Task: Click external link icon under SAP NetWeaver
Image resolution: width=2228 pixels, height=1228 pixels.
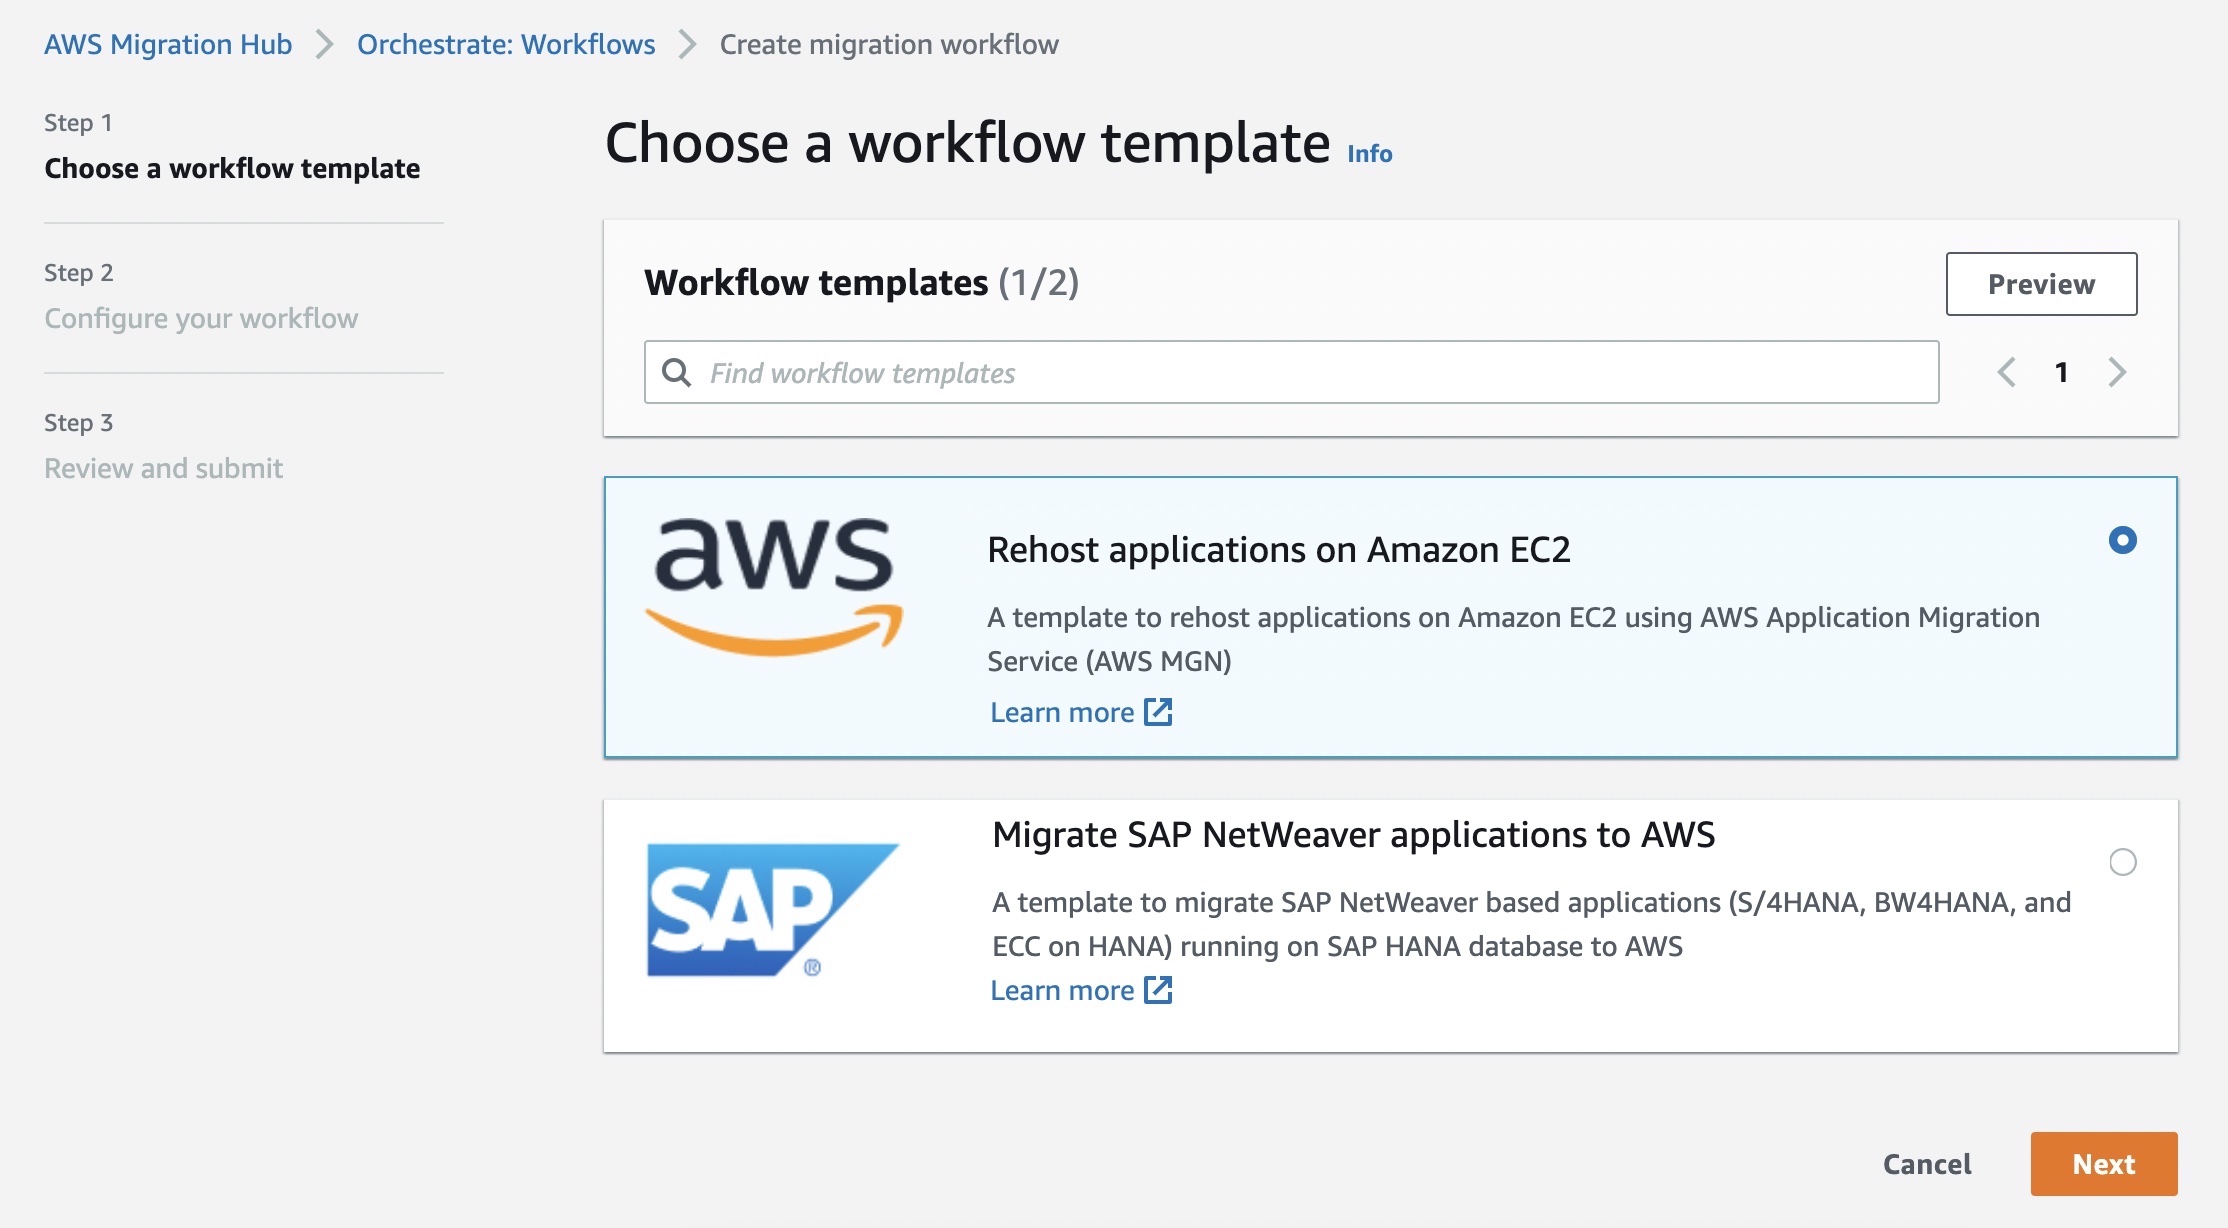Action: pos(1158,990)
